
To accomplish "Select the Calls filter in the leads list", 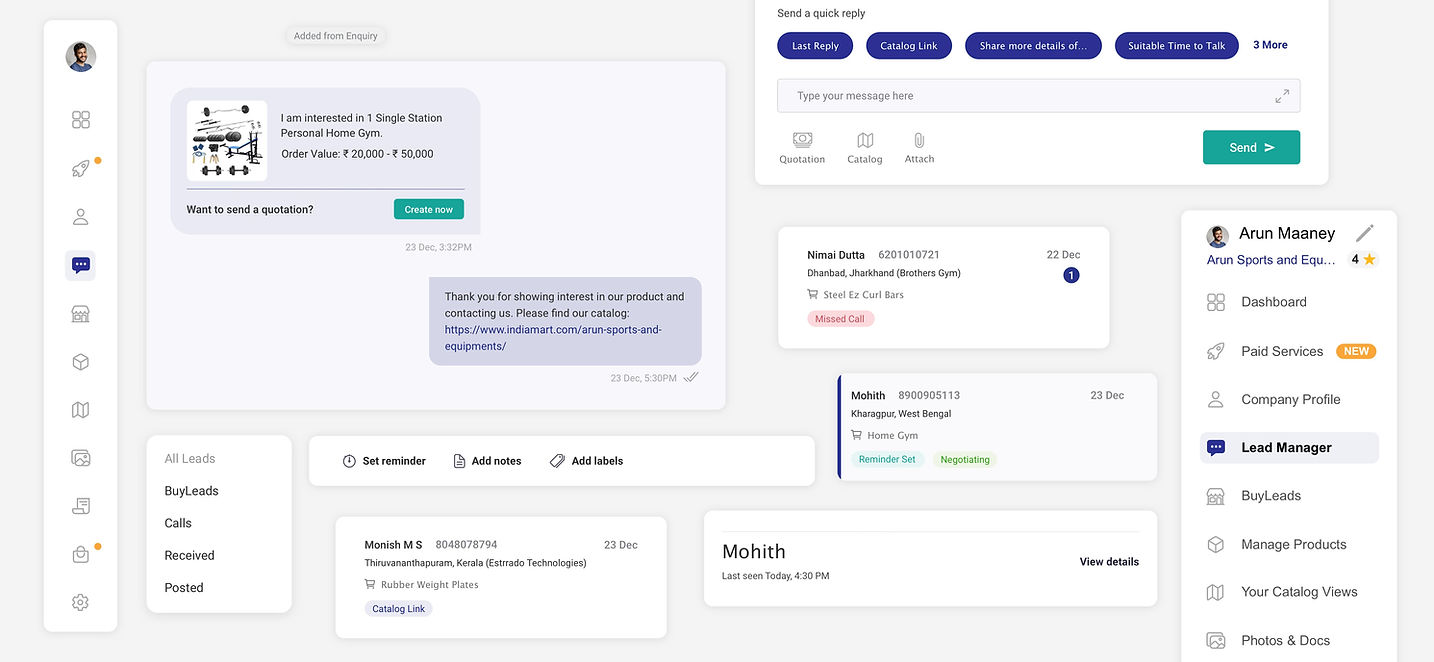I will pos(178,523).
